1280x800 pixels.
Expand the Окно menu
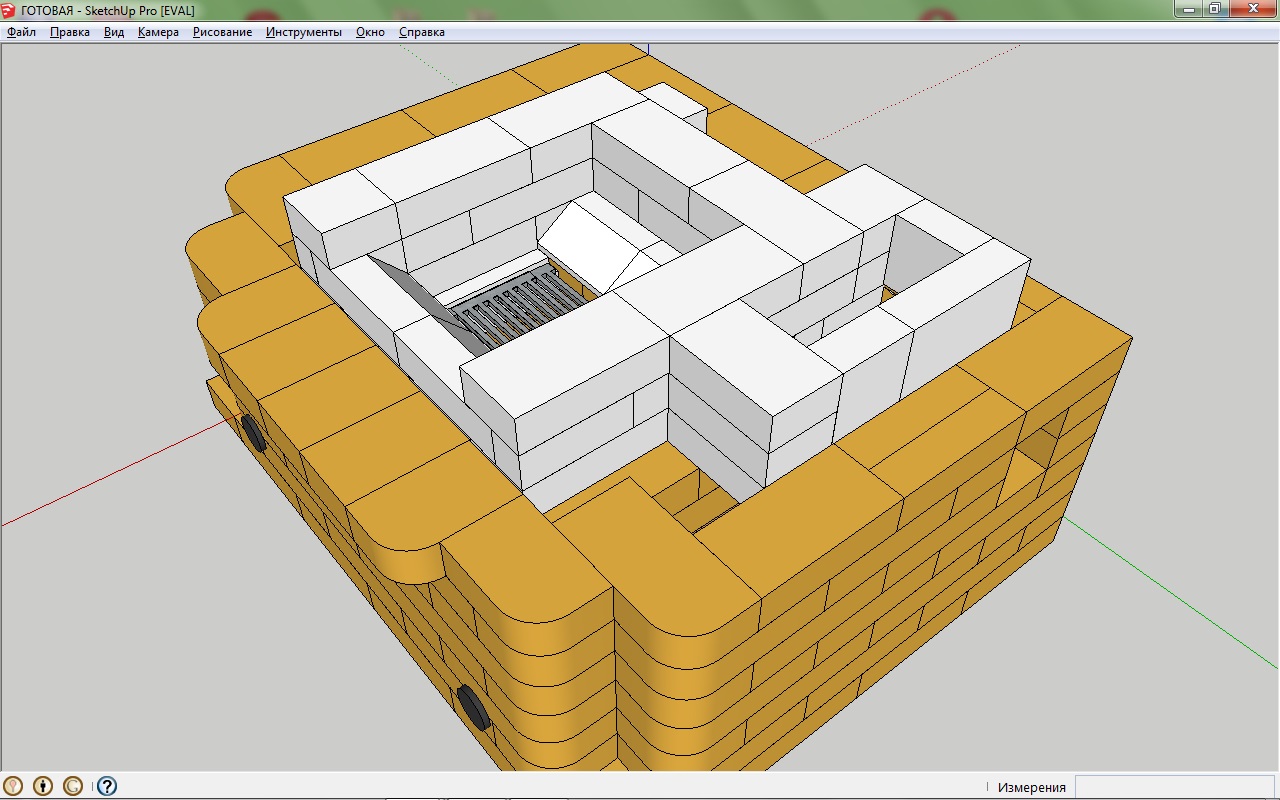370,32
